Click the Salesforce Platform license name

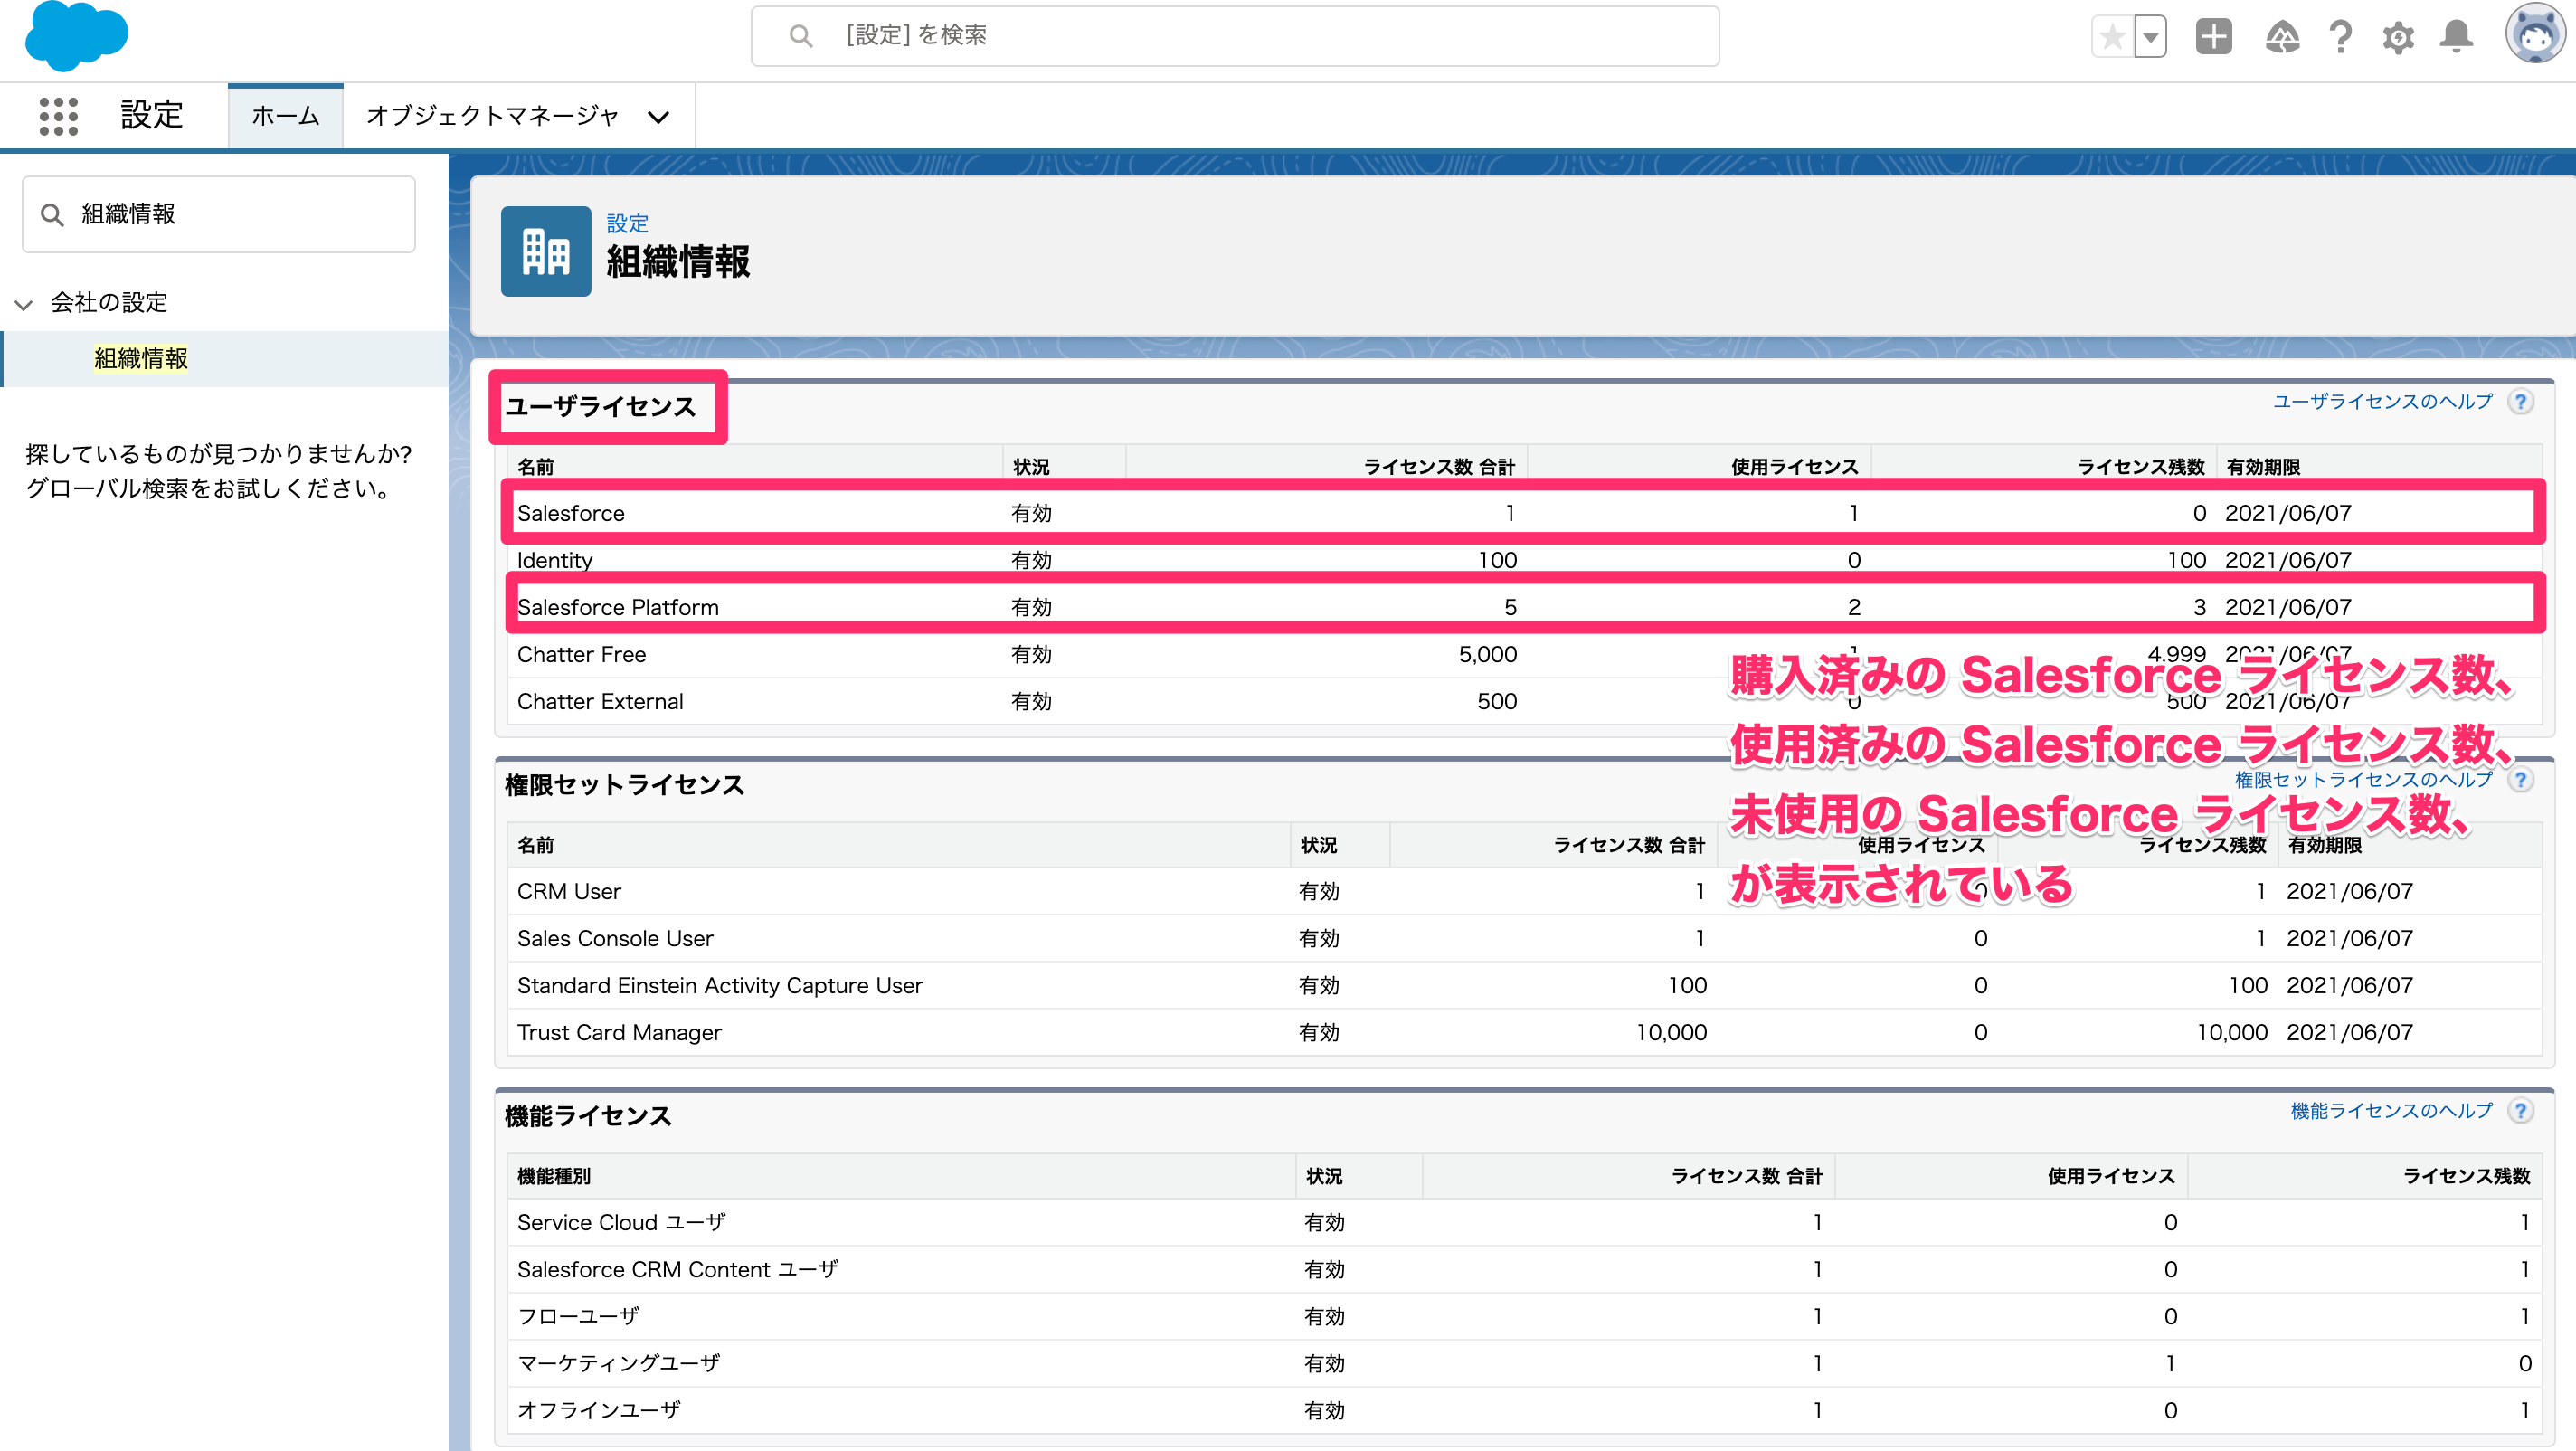618,607
